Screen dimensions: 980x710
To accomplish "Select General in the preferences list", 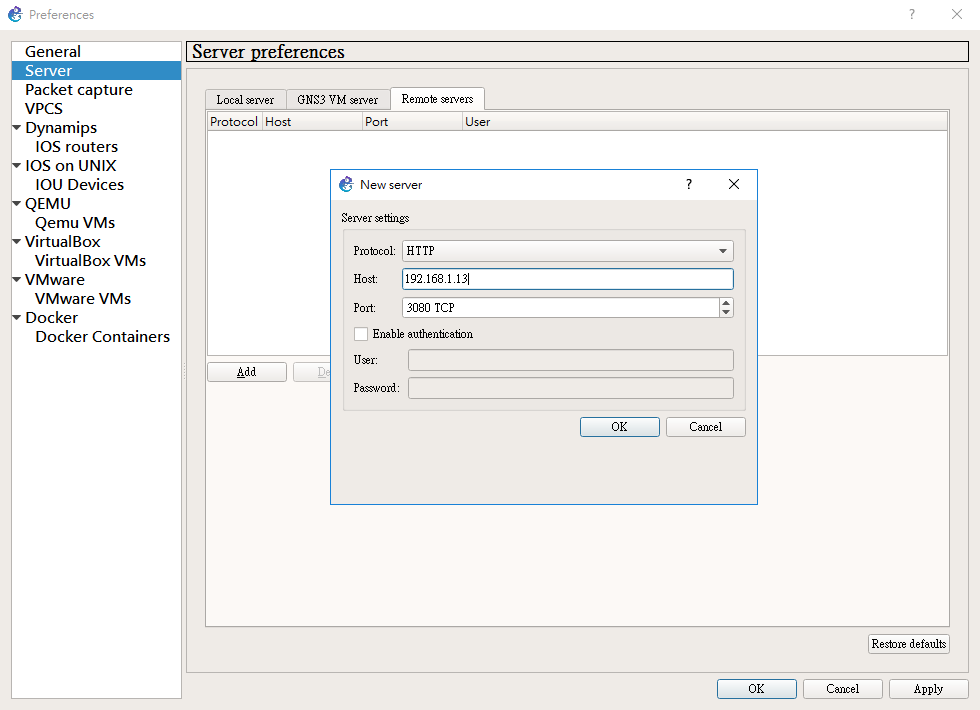I will coord(52,51).
